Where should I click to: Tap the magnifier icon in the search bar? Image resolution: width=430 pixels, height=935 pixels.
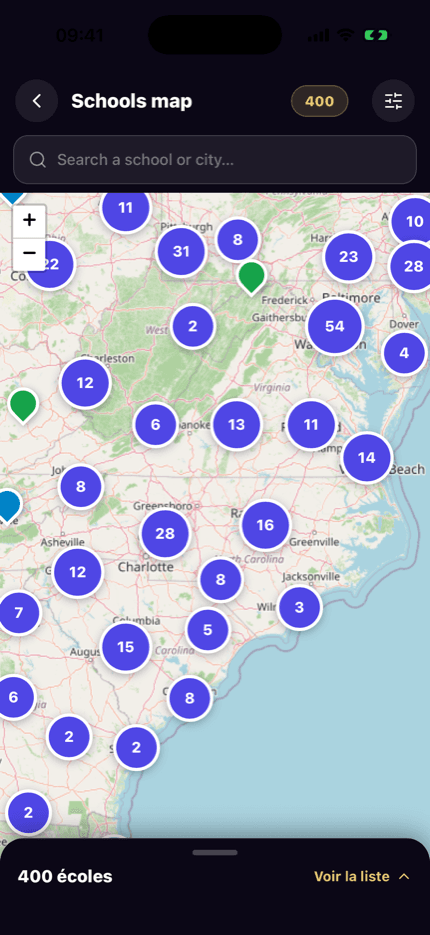(38, 160)
